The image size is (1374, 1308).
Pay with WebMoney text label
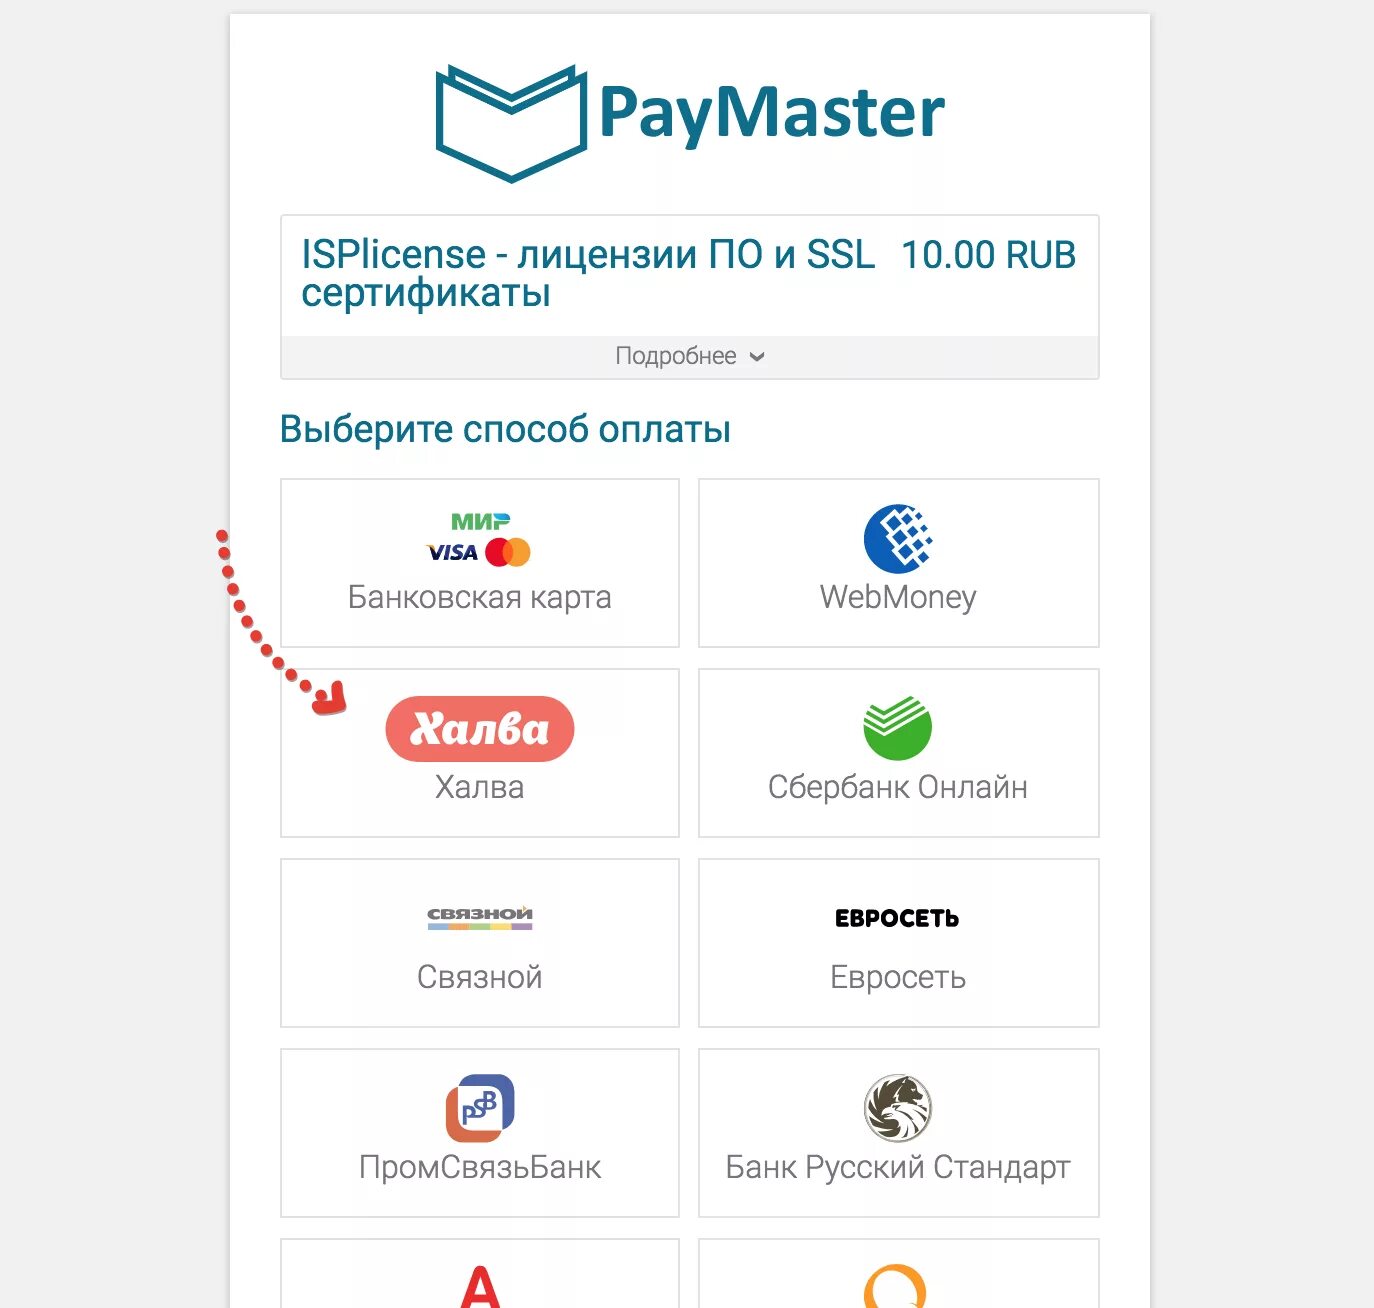[x=898, y=597]
